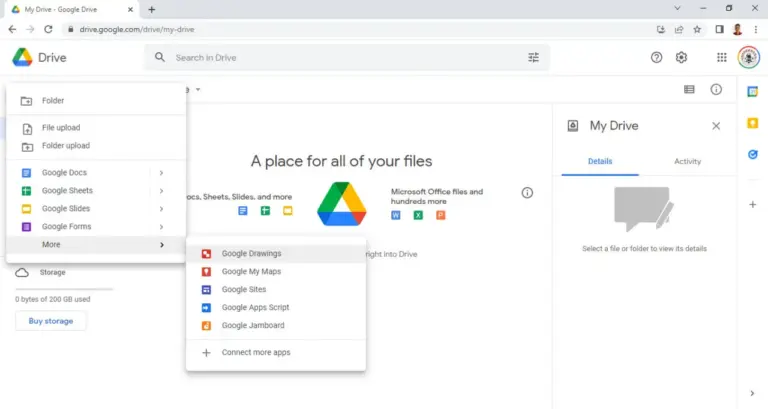Click the Chrome address bar URL
768x409 pixels.
click(x=137, y=29)
